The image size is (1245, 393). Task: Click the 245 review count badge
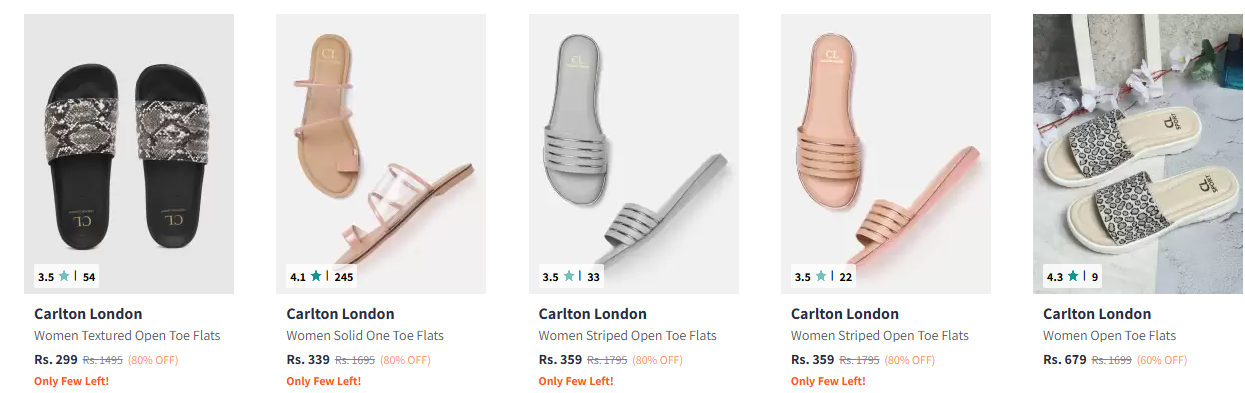coord(344,277)
